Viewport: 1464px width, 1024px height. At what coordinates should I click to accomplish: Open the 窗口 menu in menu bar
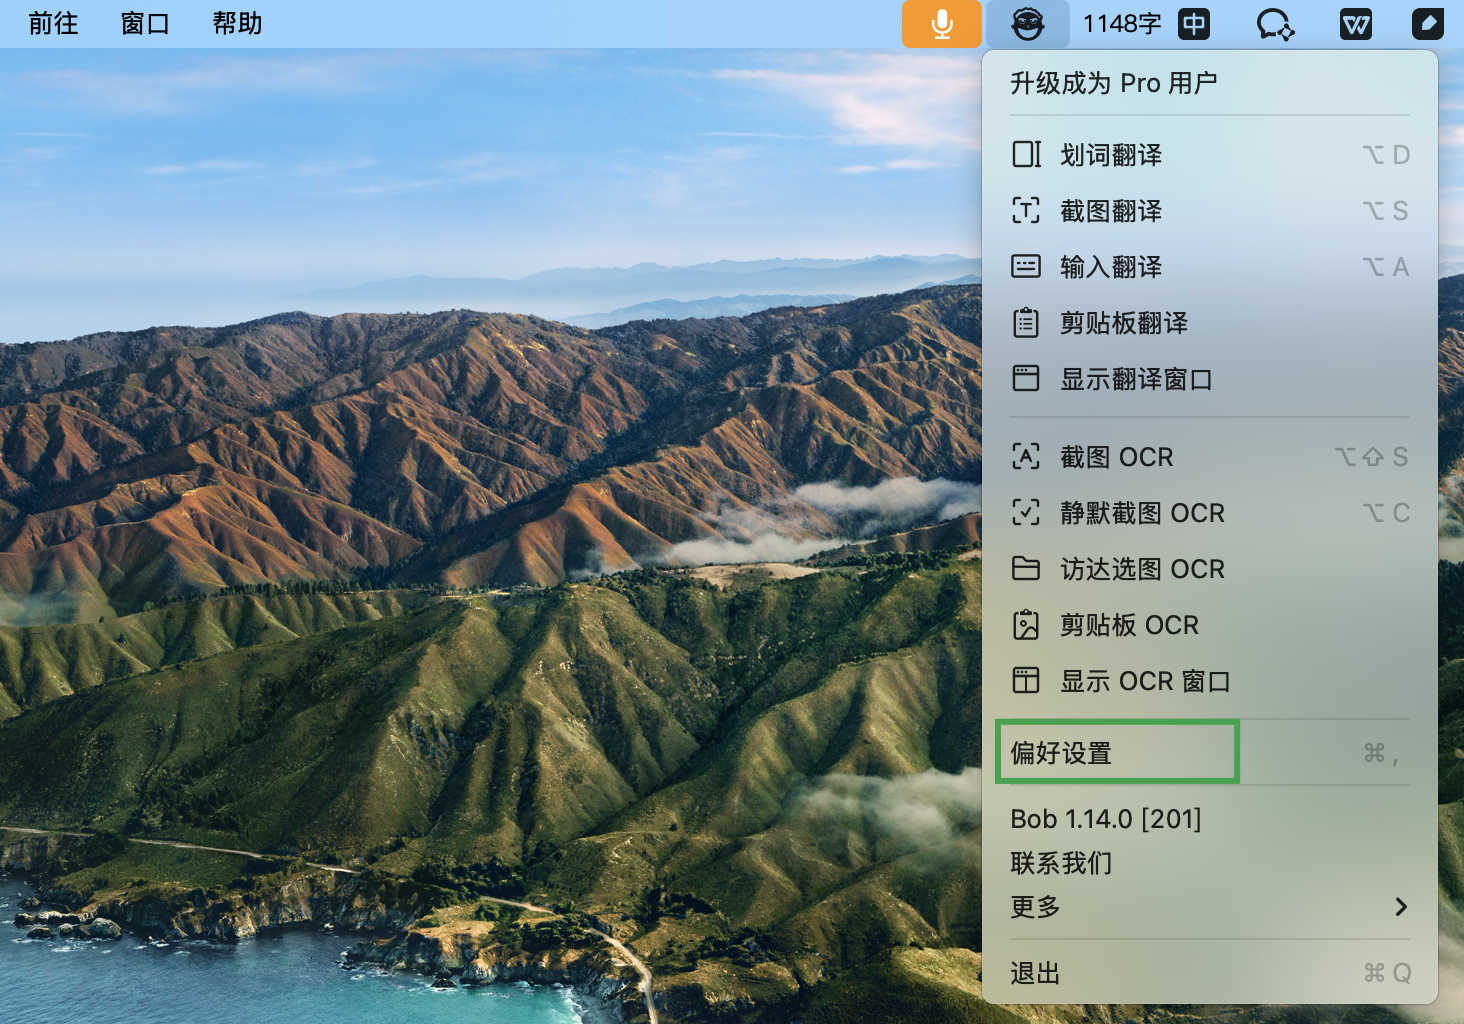pos(145,23)
